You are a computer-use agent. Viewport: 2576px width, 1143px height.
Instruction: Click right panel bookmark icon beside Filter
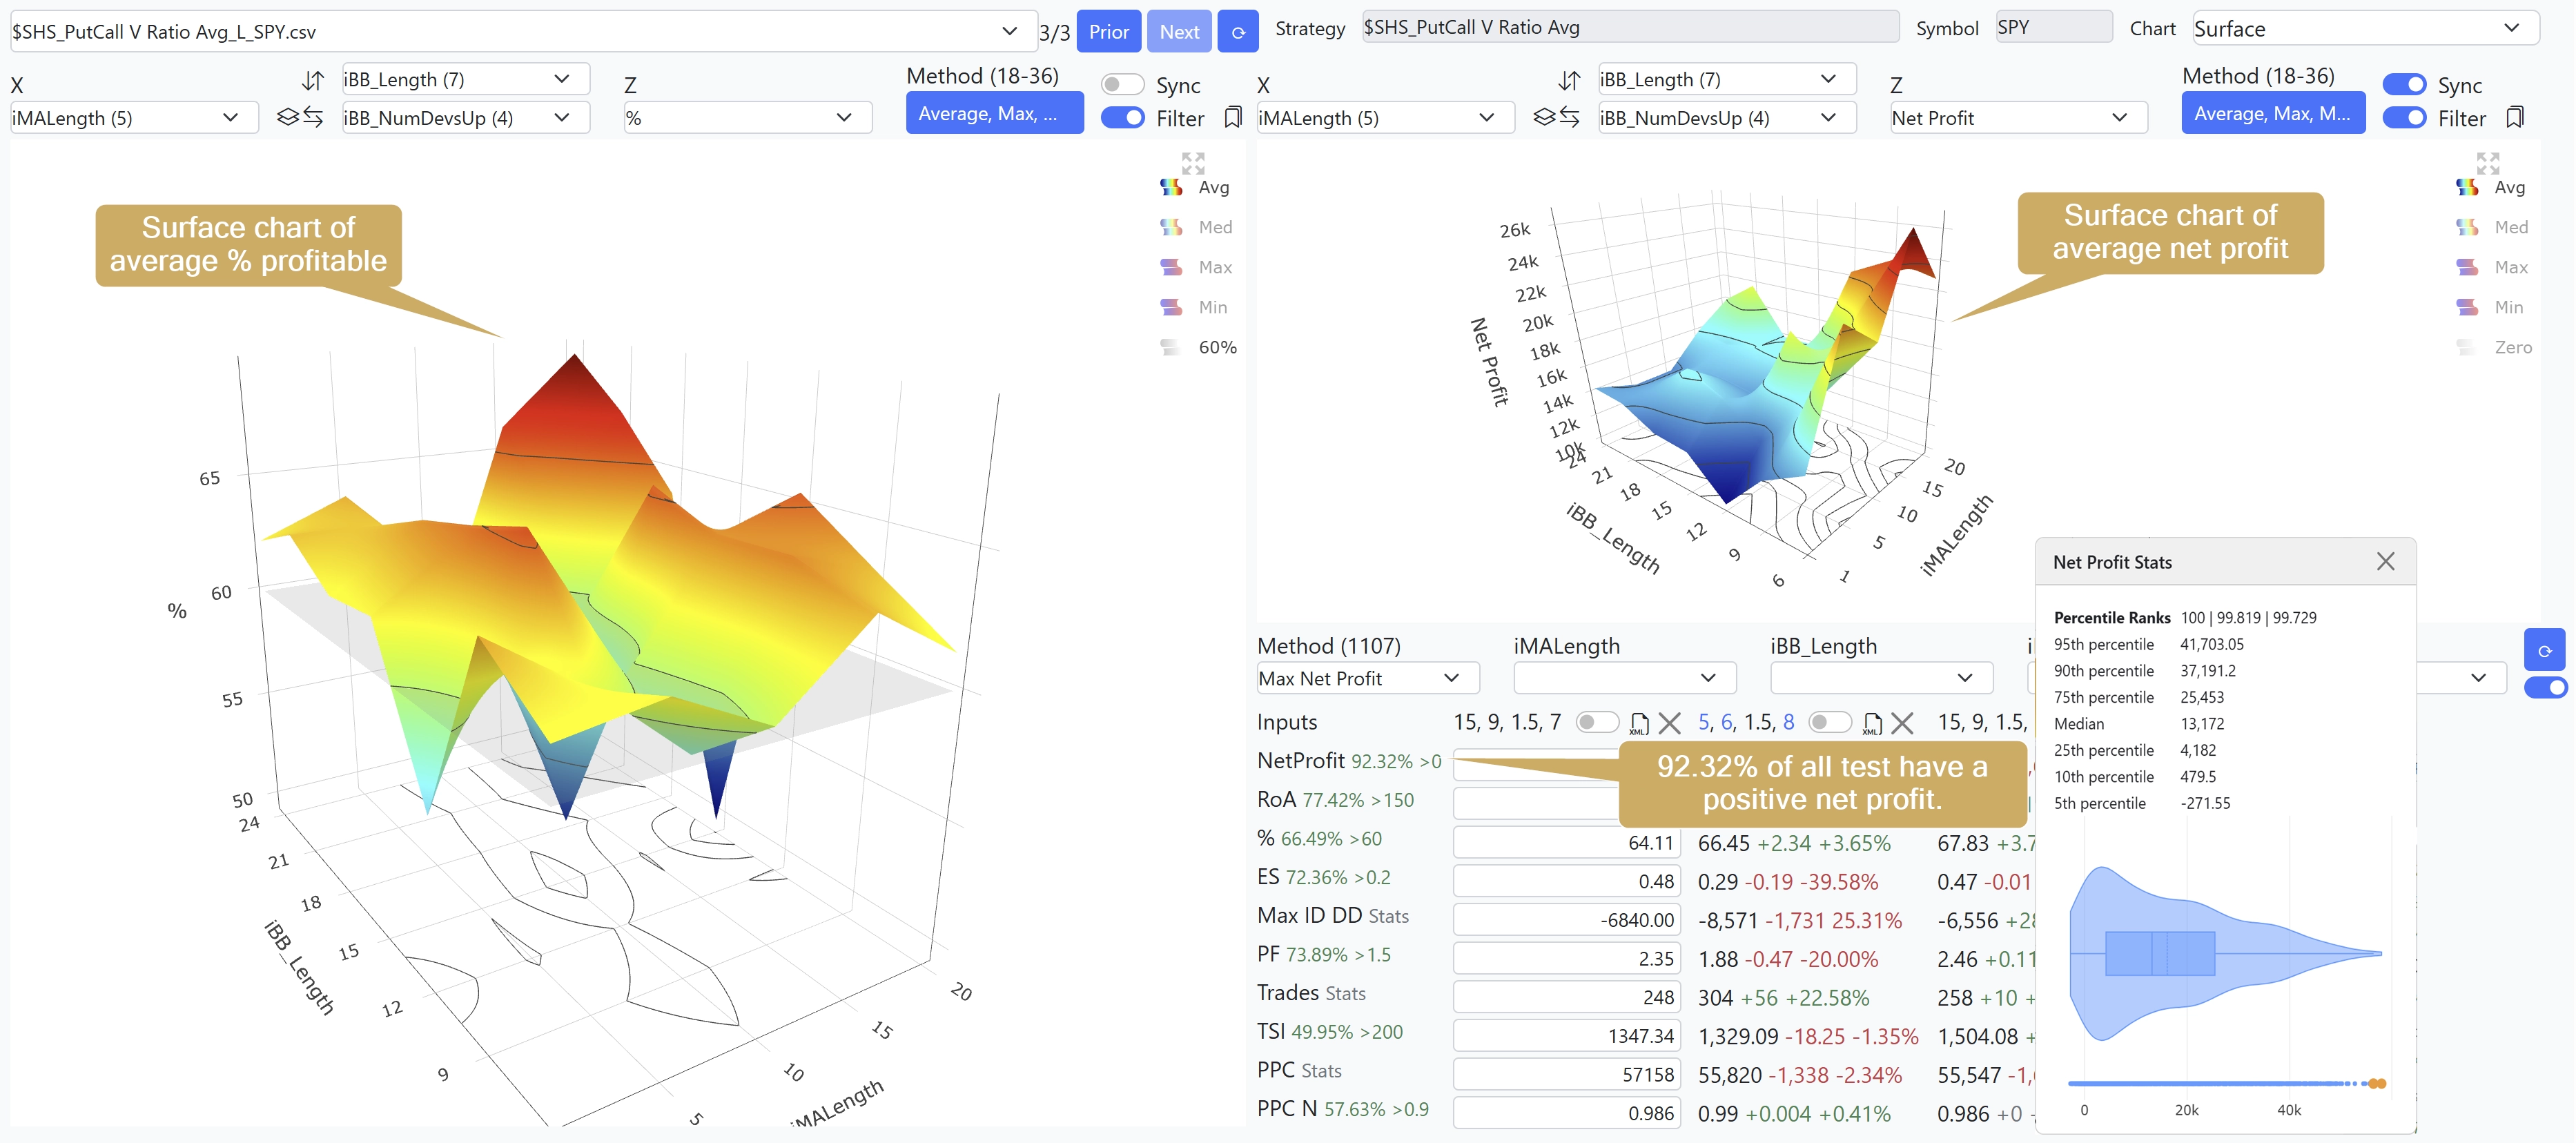2515,118
